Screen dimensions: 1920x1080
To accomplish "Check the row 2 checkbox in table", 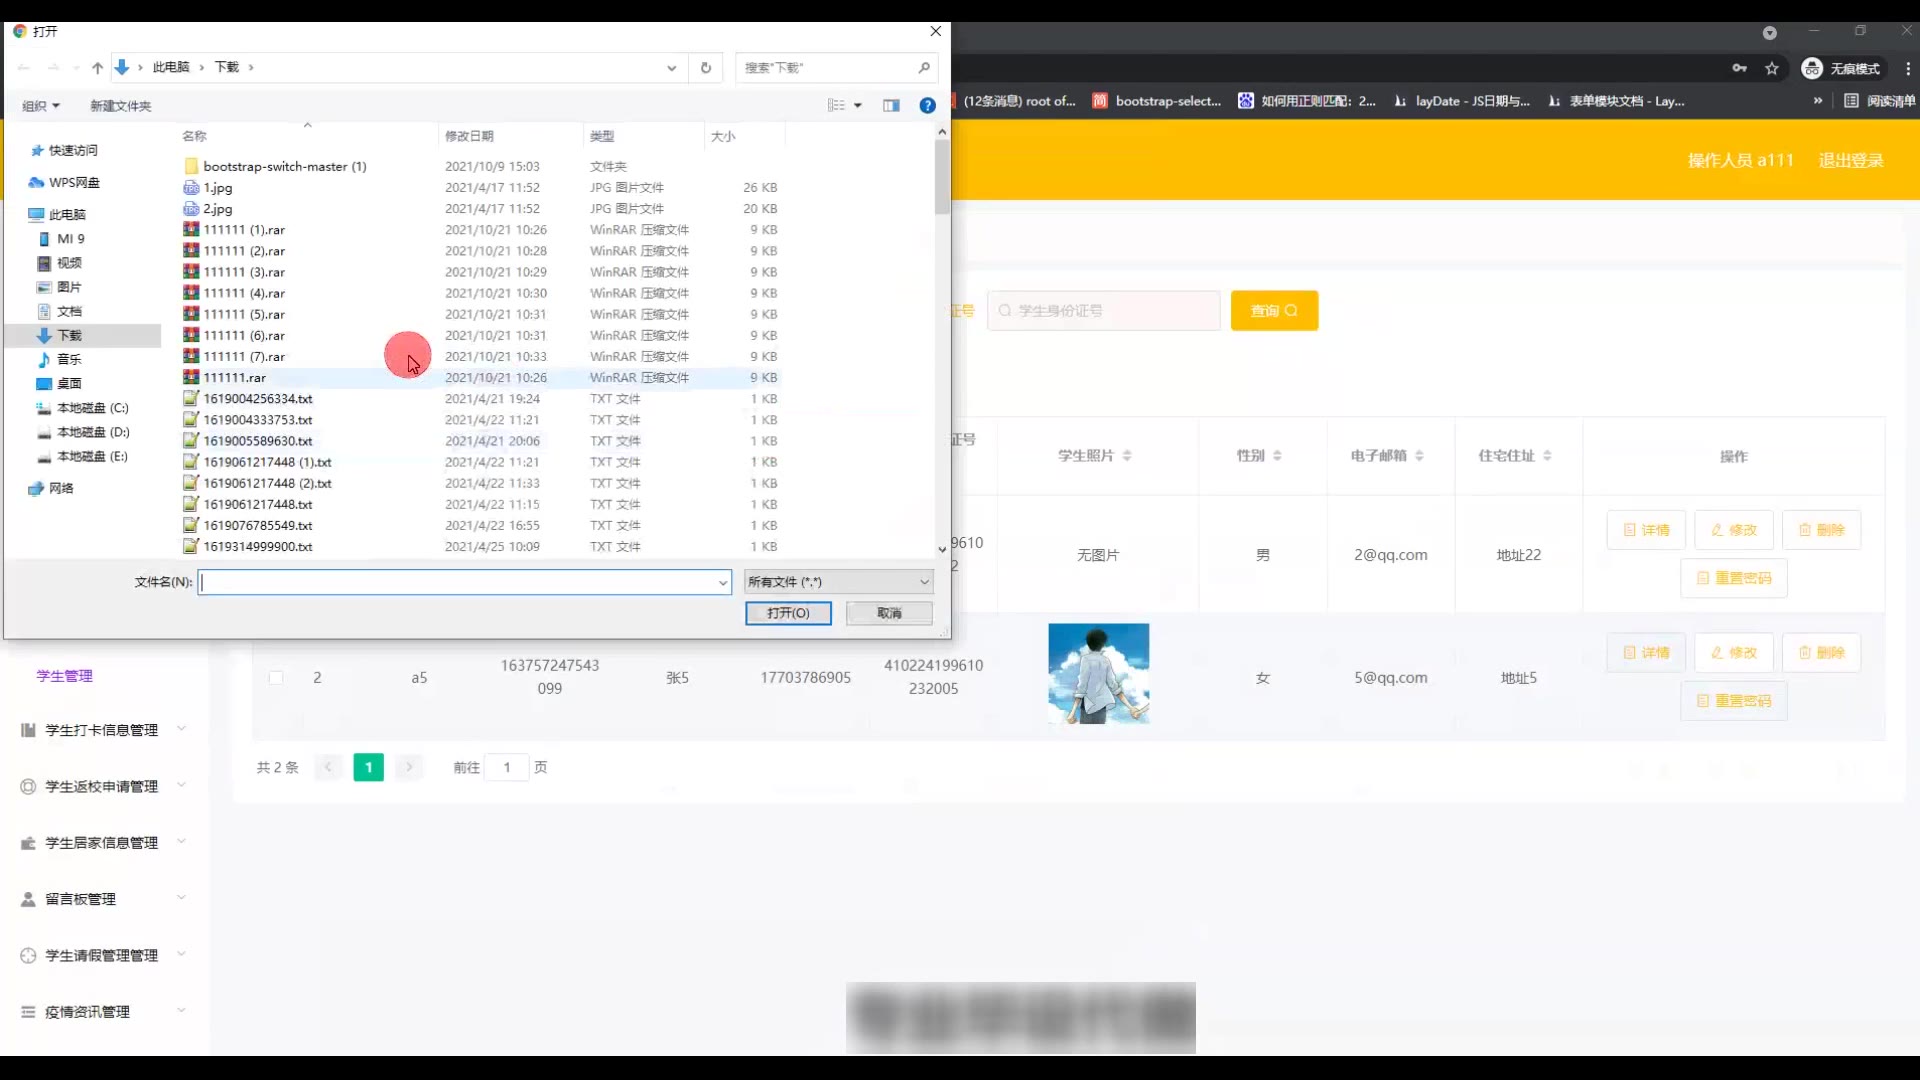I will pyautogui.click(x=276, y=677).
